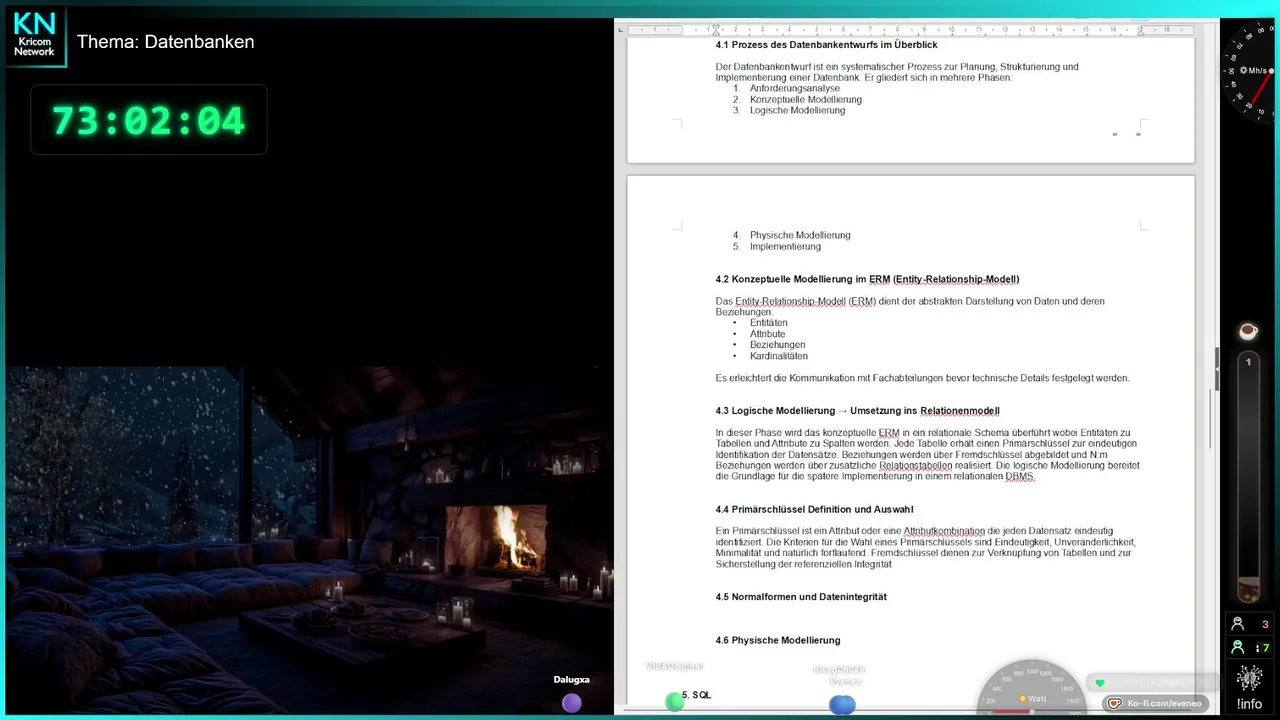This screenshot has height=720, width=1280.
Task: Click the coffee cup icon in right sidebar
Action: coord(1248,331)
